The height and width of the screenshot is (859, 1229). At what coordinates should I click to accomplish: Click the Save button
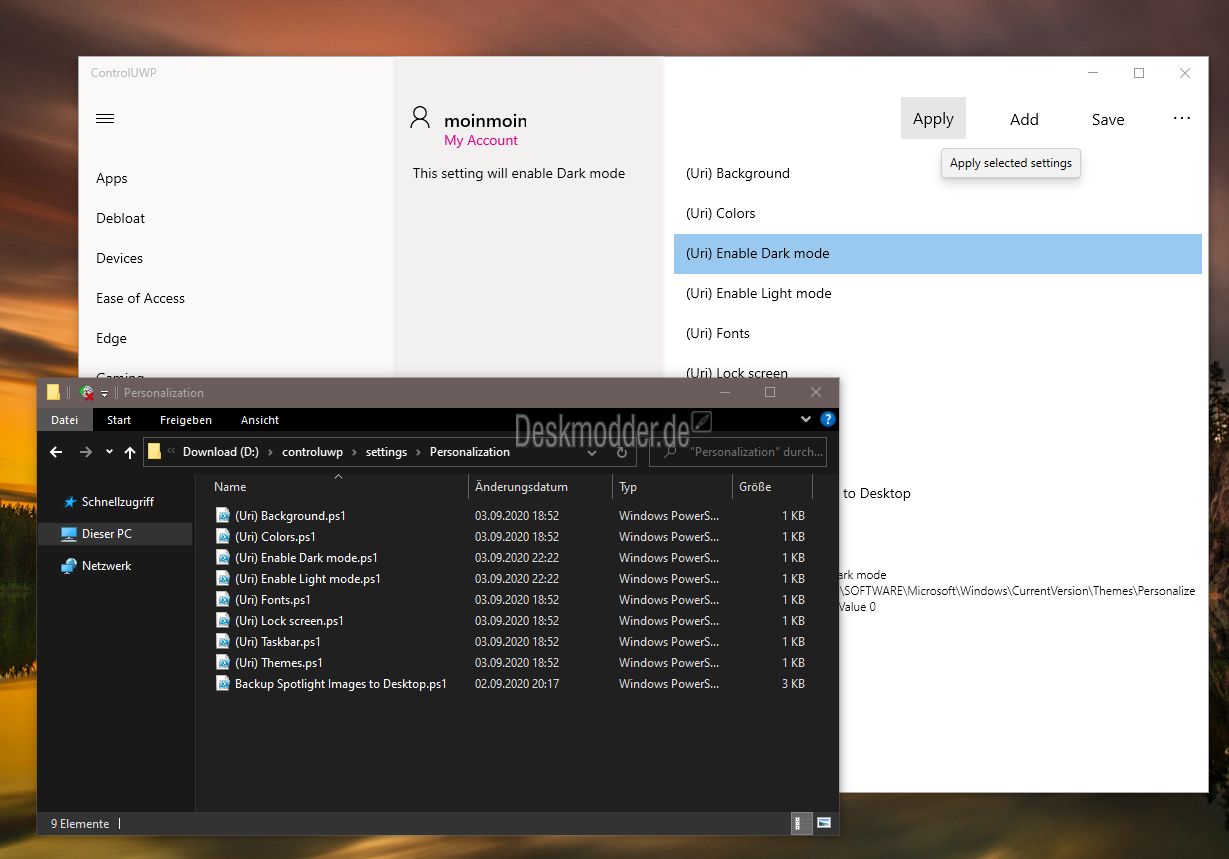click(1107, 118)
